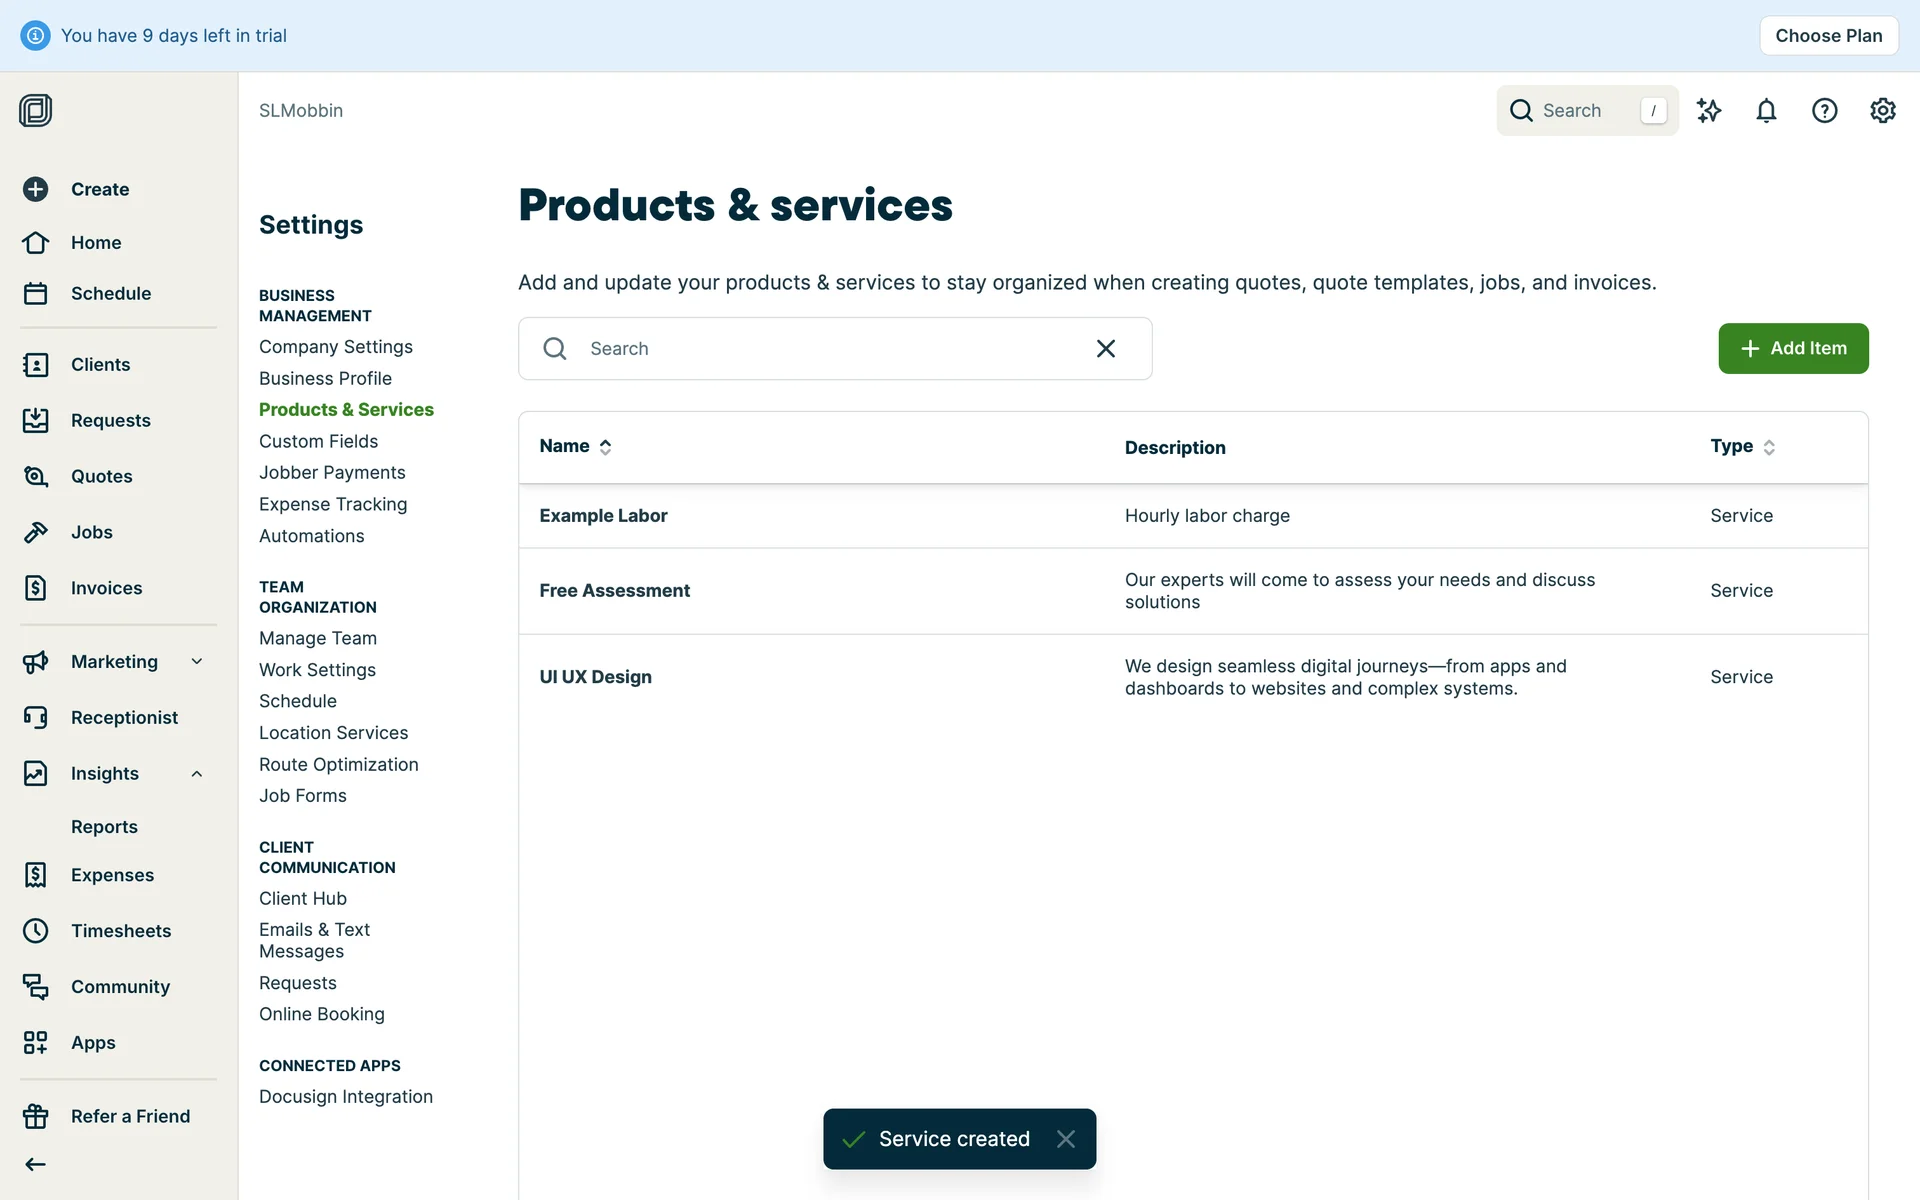This screenshot has height=1200, width=1920.
Task: Click the Choose Plan button
Action: point(1828,36)
